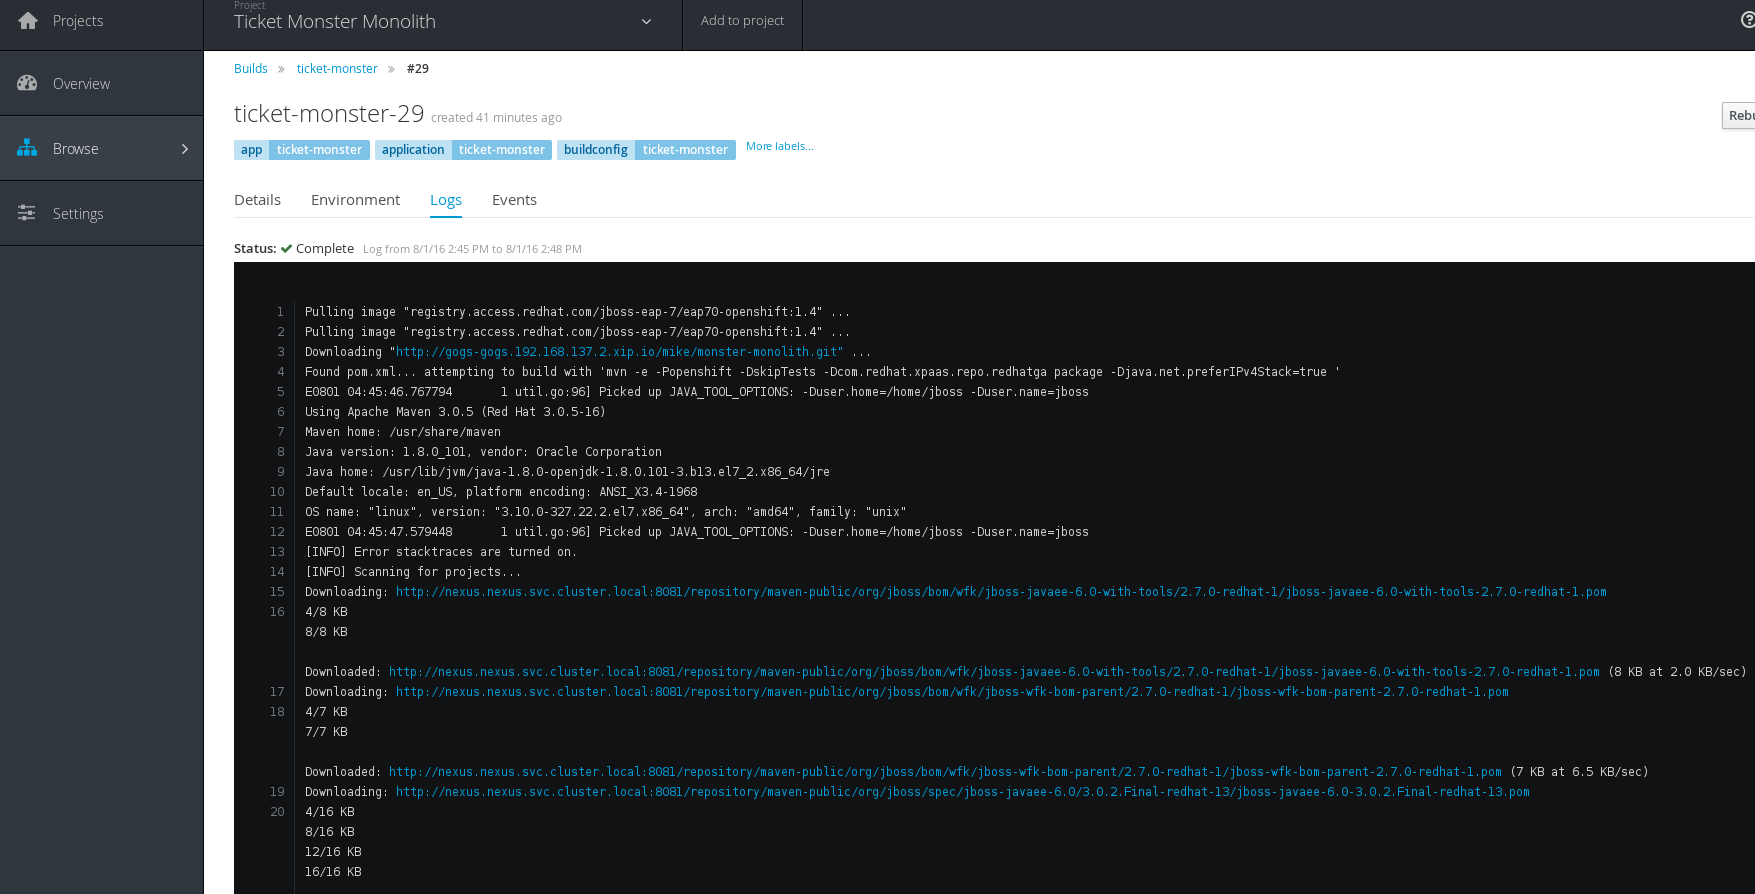Click the application ticket-monster label tag

click(x=464, y=150)
